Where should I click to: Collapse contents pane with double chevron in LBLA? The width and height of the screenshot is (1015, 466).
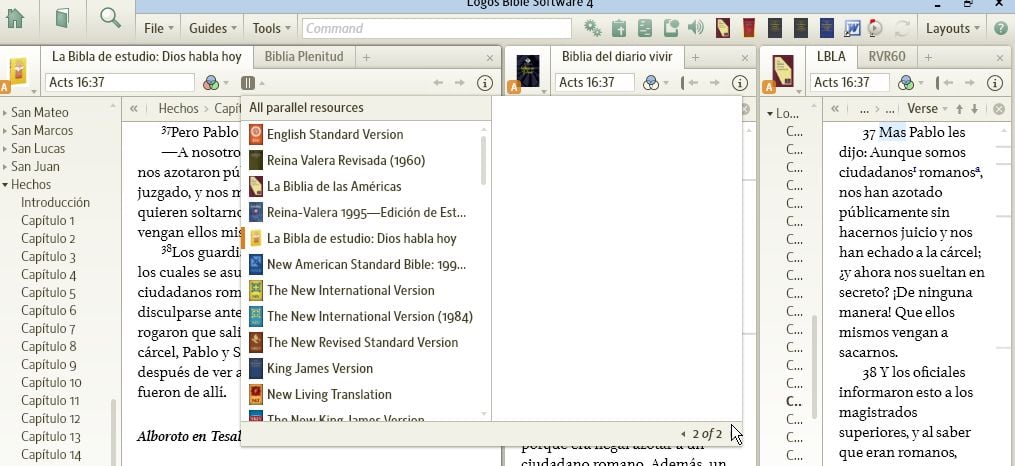click(x=835, y=109)
